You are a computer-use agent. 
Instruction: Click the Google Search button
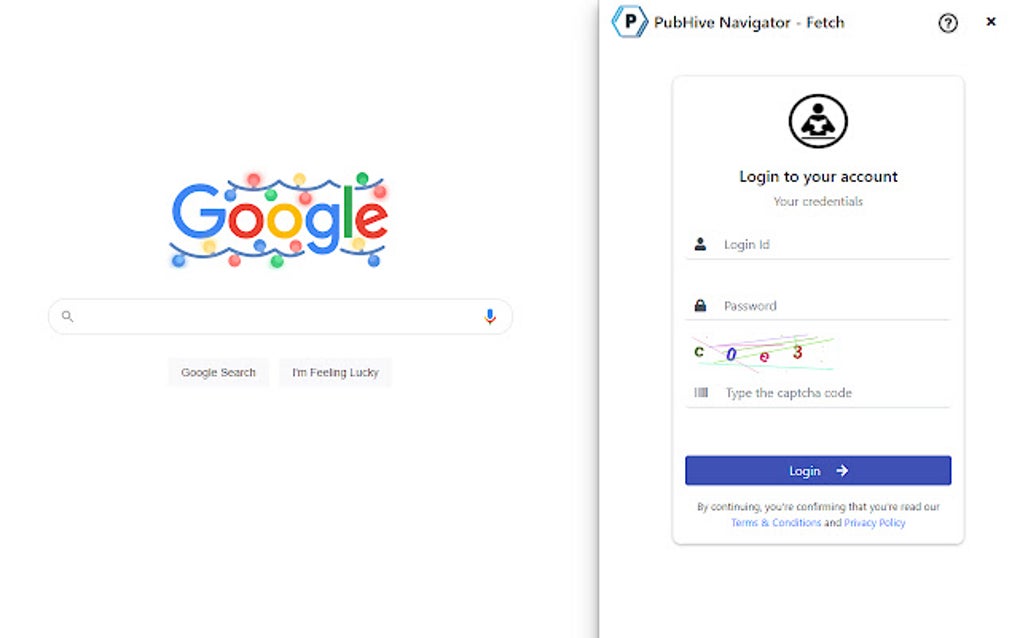coord(218,372)
